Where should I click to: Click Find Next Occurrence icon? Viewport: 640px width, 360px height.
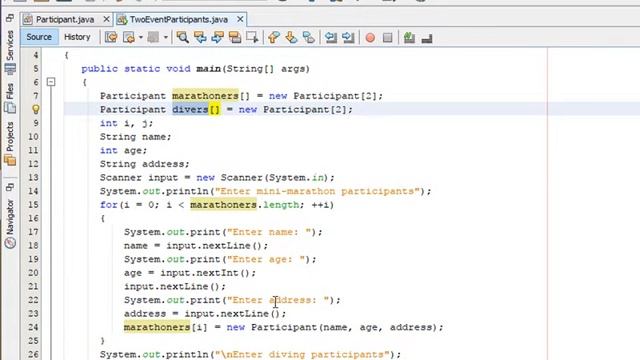click(x=217, y=38)
